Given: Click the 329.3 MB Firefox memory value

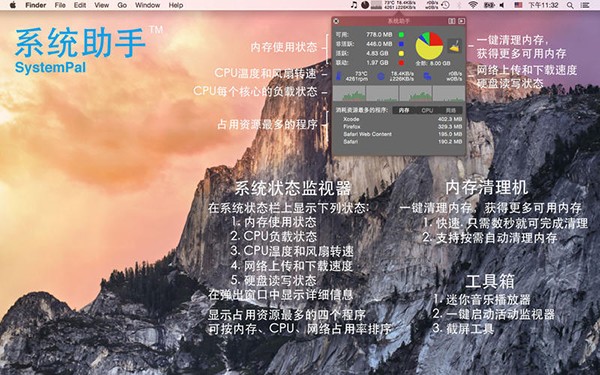Looking at the screenshot, I should point(450,127).
